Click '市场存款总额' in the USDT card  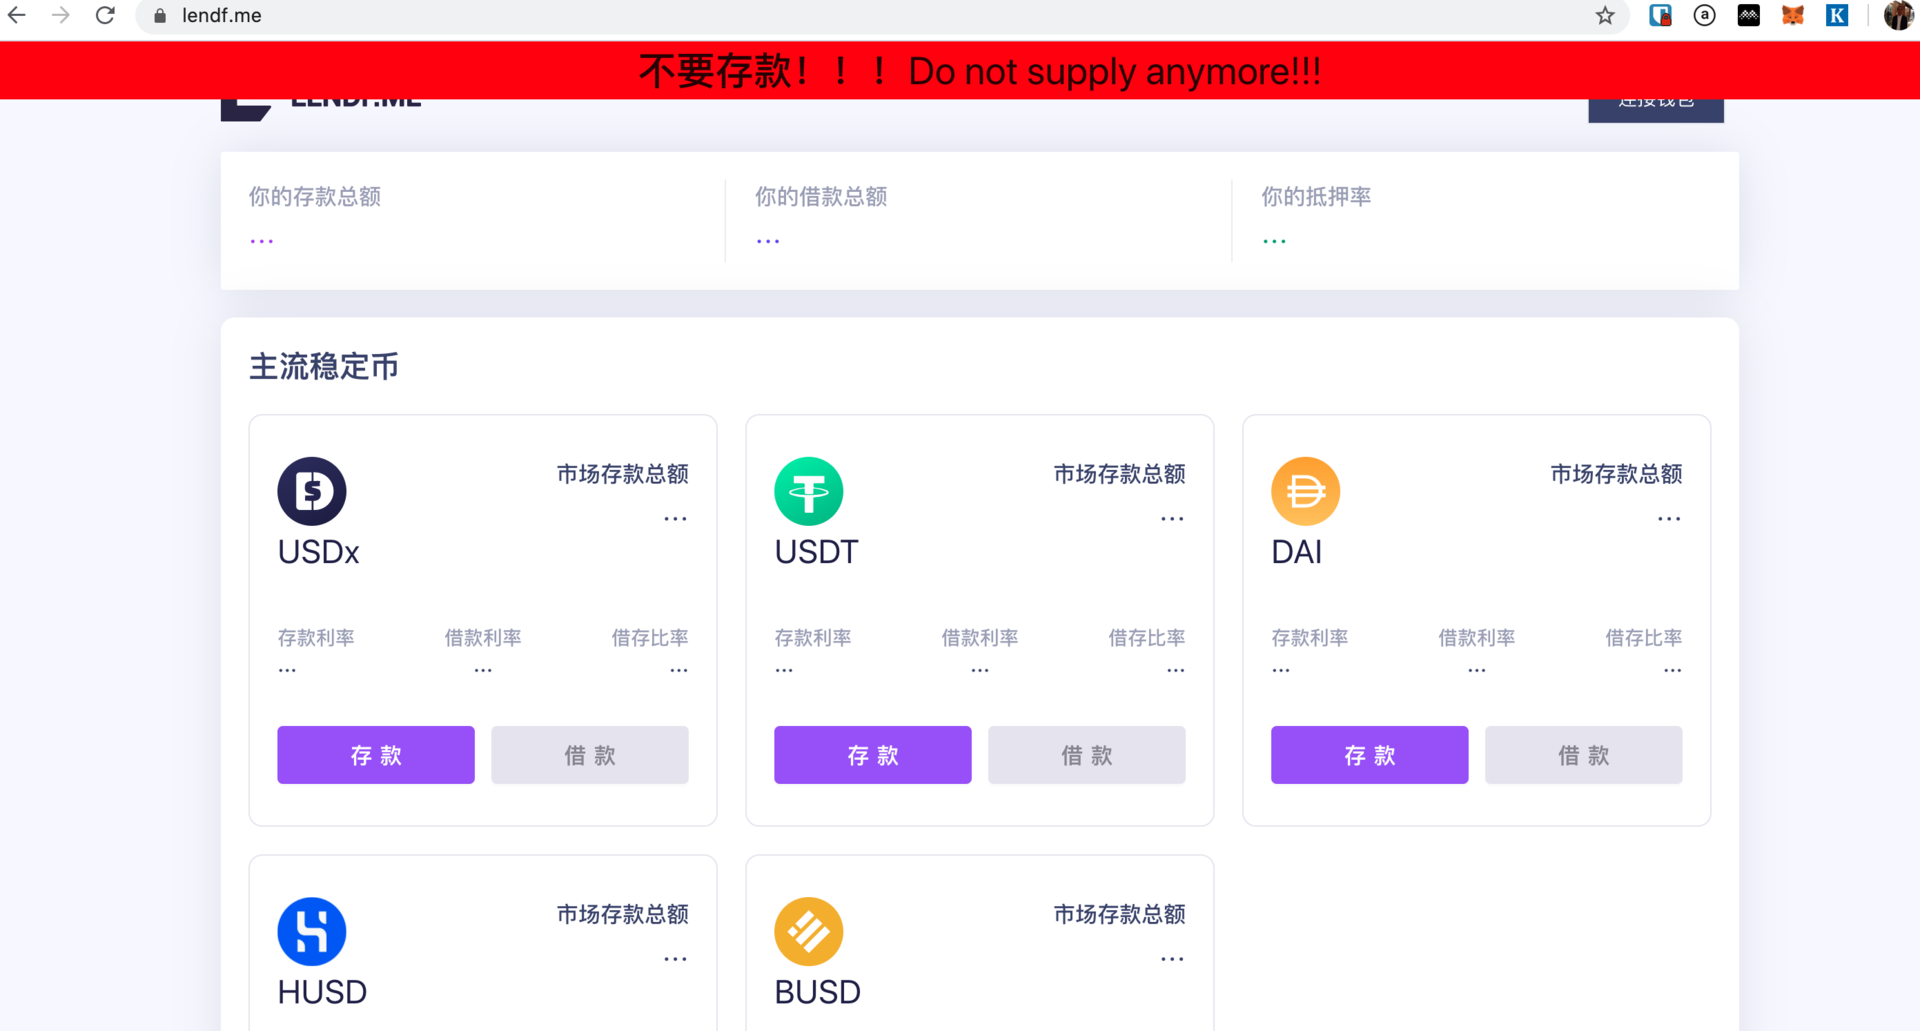[1120, 474]
